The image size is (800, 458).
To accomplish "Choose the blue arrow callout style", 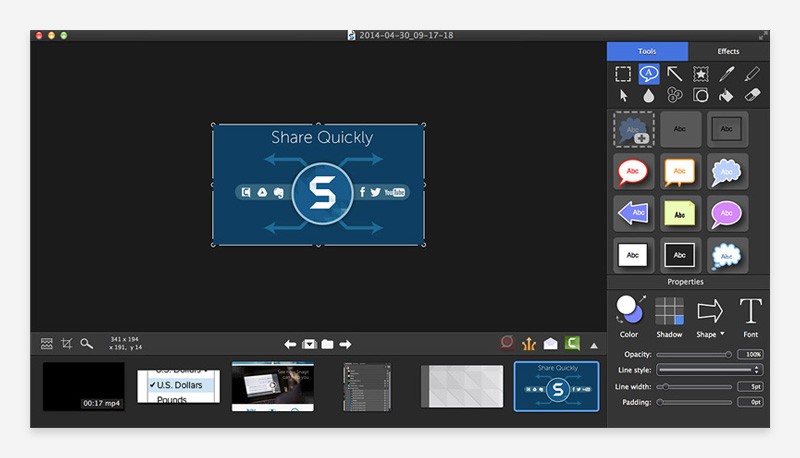I will click(x=633, y=213).
